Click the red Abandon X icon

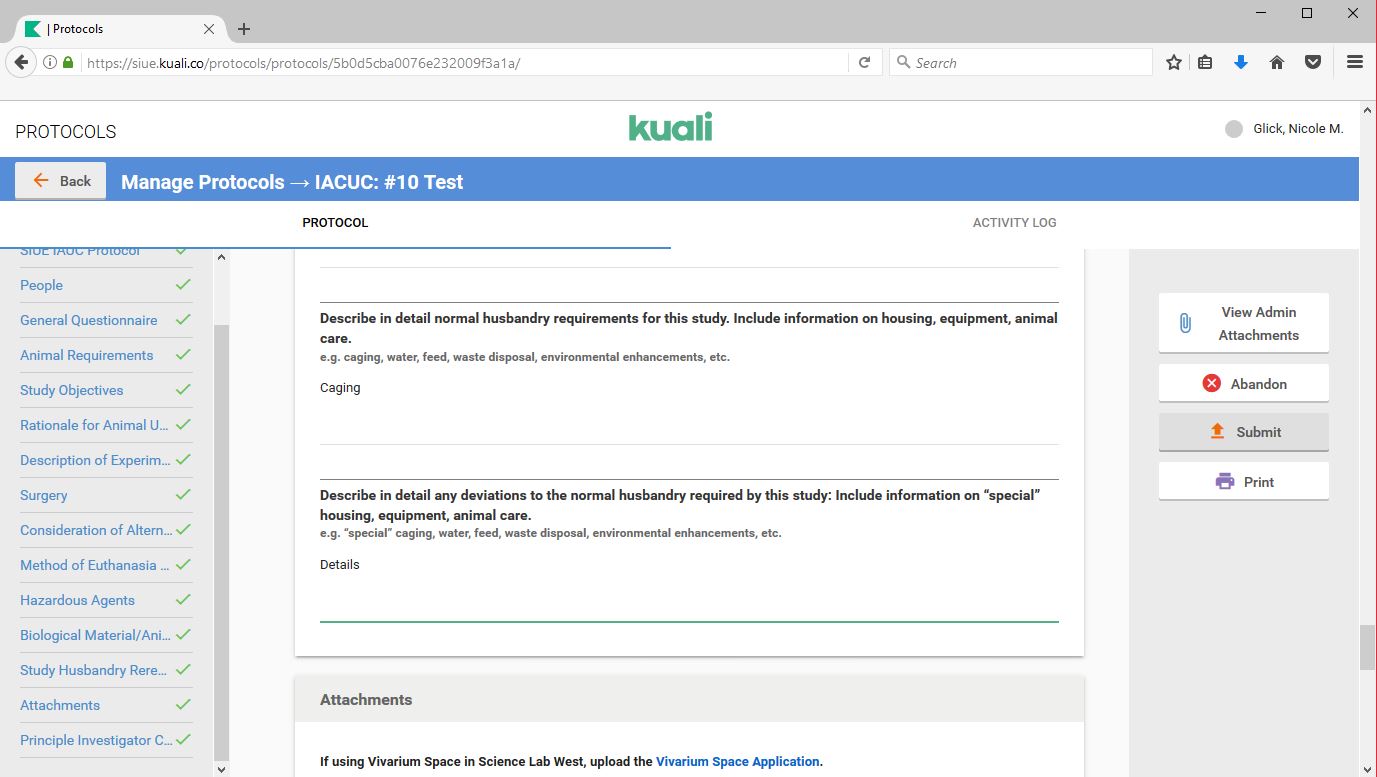[x=1211, y=383]
